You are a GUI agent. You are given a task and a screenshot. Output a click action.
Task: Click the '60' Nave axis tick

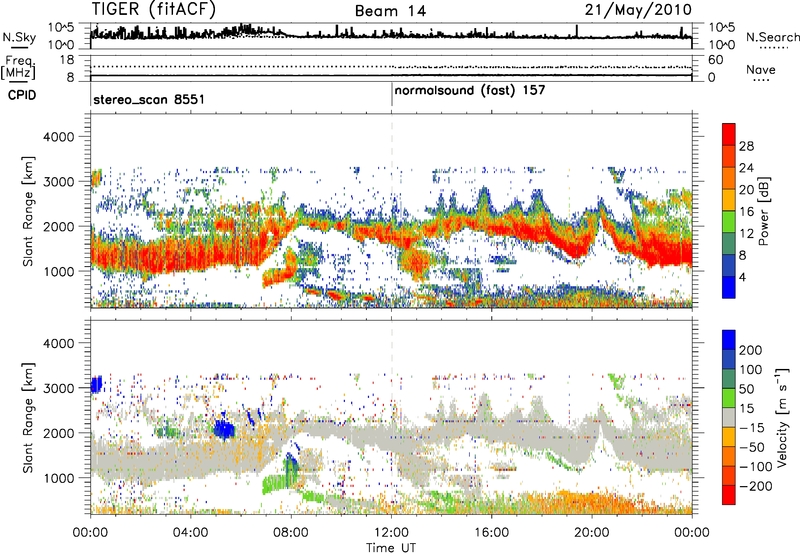coord(715,60)
